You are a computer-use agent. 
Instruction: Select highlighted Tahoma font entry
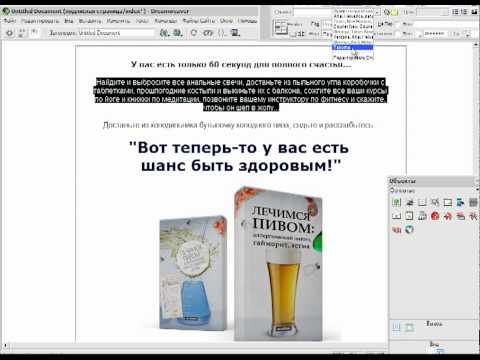pyautogui.click(x=353, y=47)
